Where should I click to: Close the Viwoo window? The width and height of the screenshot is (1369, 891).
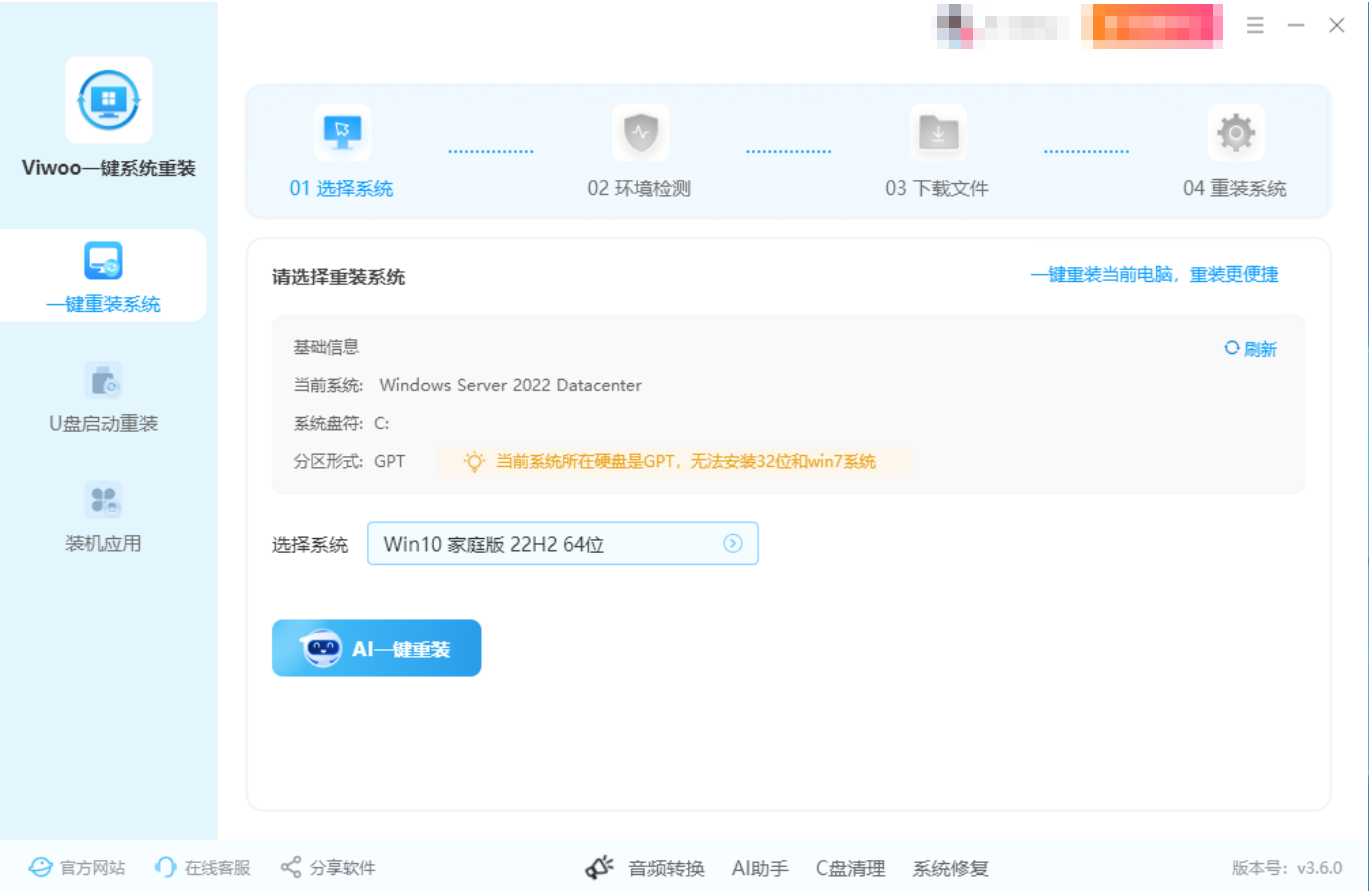[1337, 25]
